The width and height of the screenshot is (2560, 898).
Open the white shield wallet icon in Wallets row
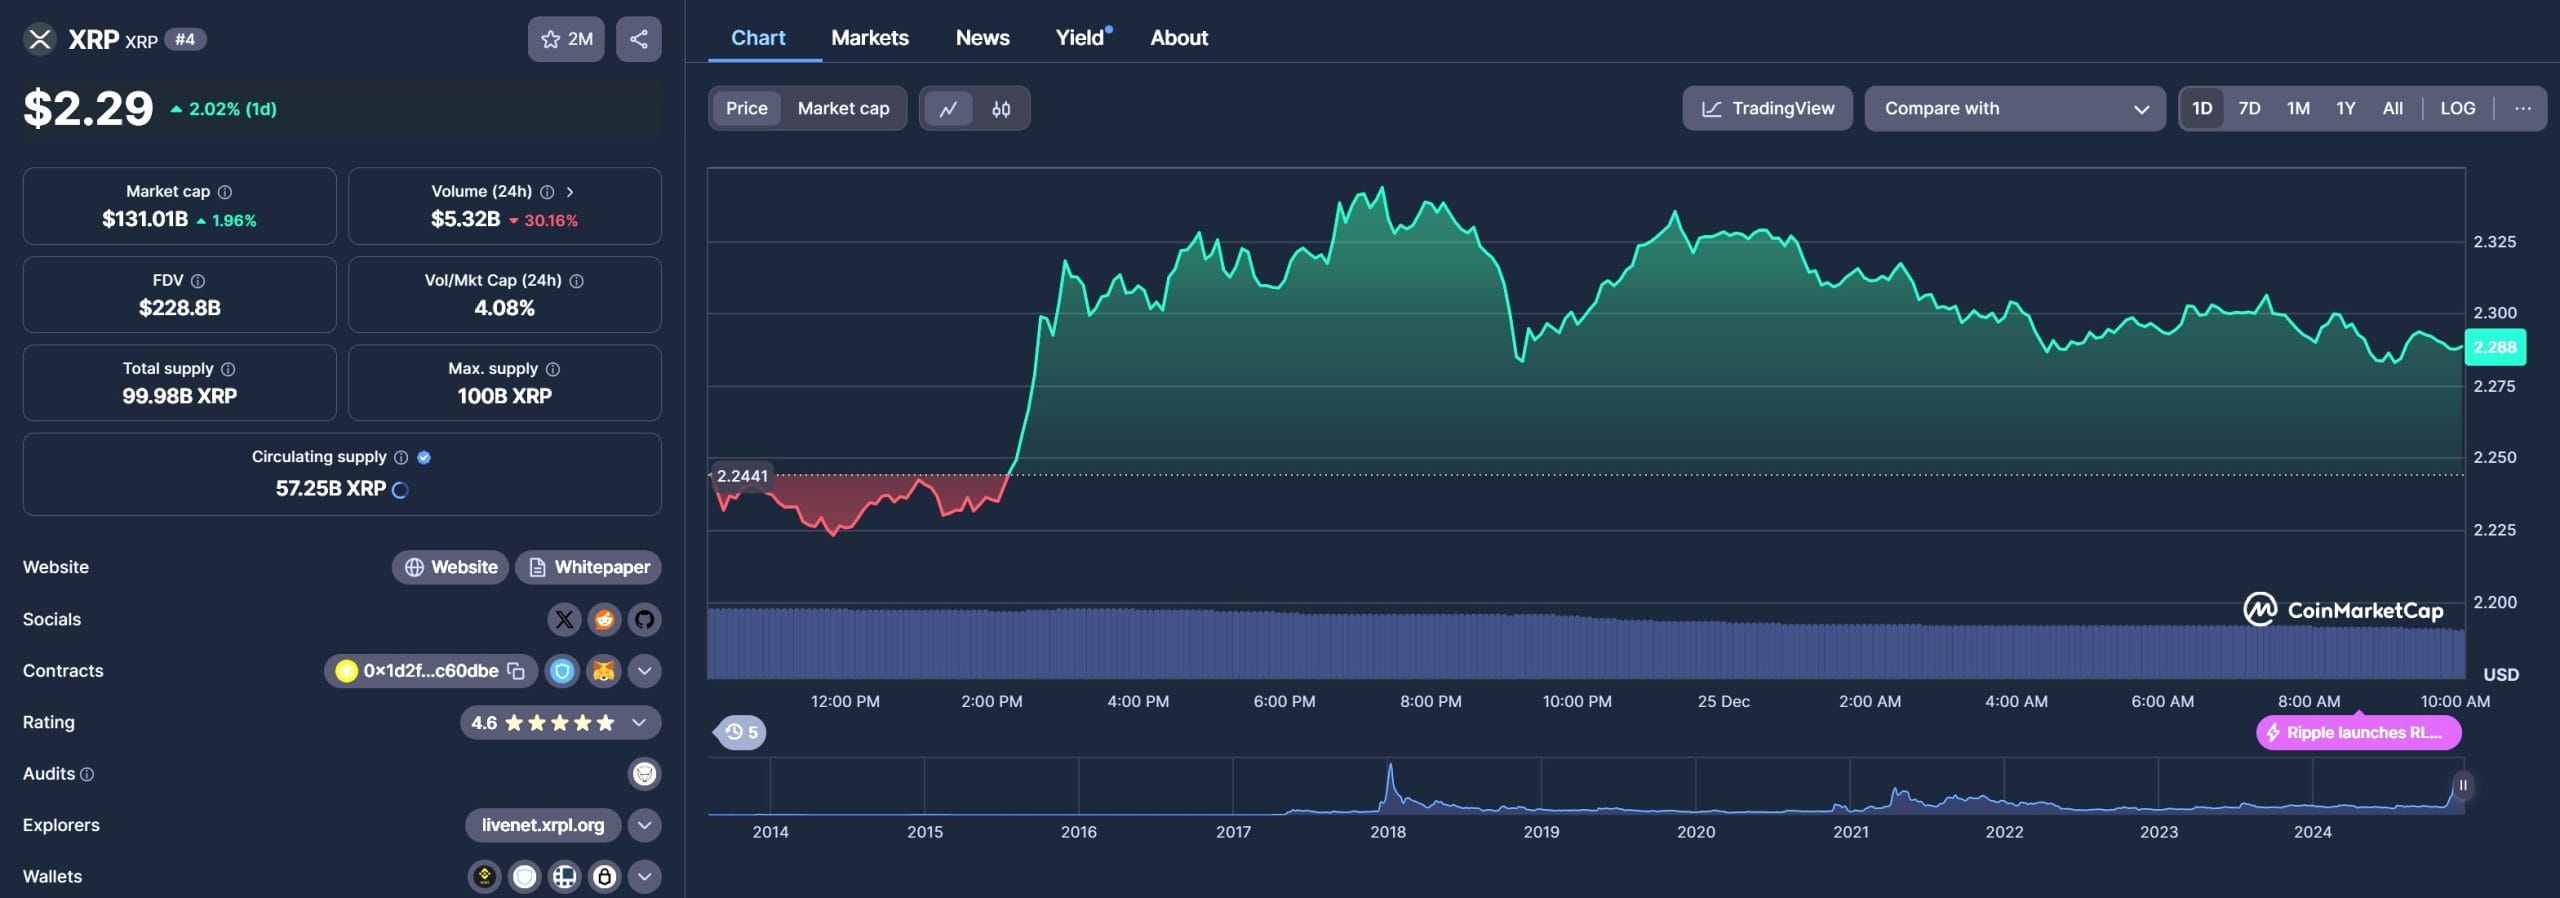pos(524,877)
